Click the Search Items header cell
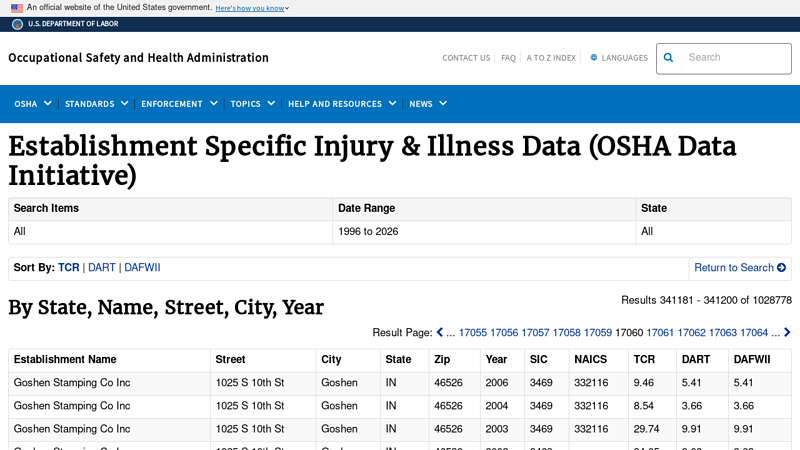The height and width of the screenshot is (450, 800). pos(170,209)
